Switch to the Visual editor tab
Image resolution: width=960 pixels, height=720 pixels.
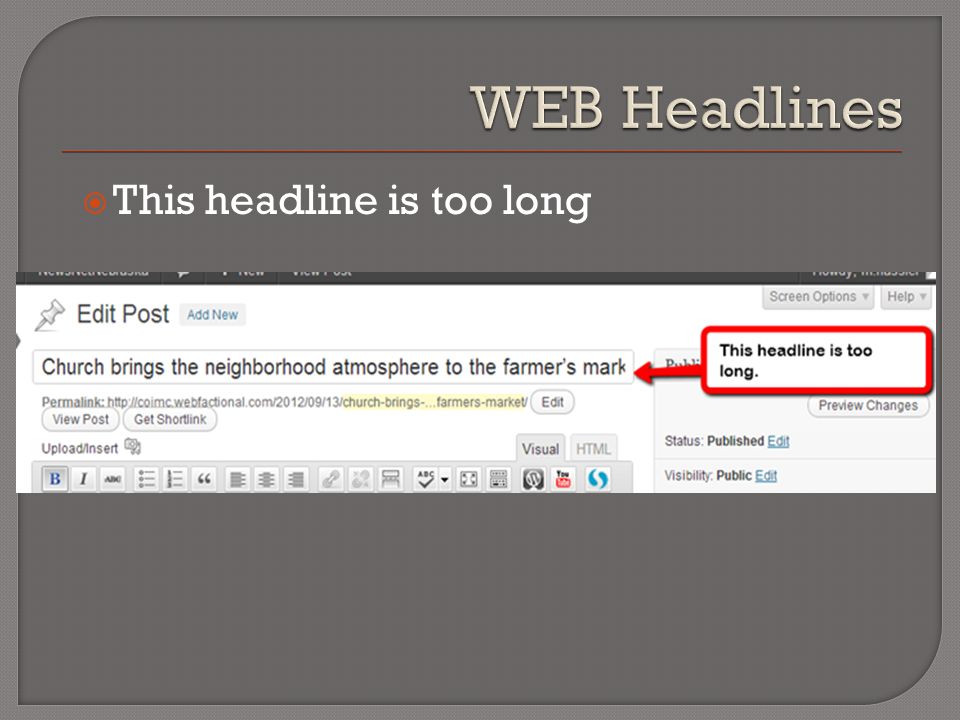pyautogui.click(x=540, y=449)
